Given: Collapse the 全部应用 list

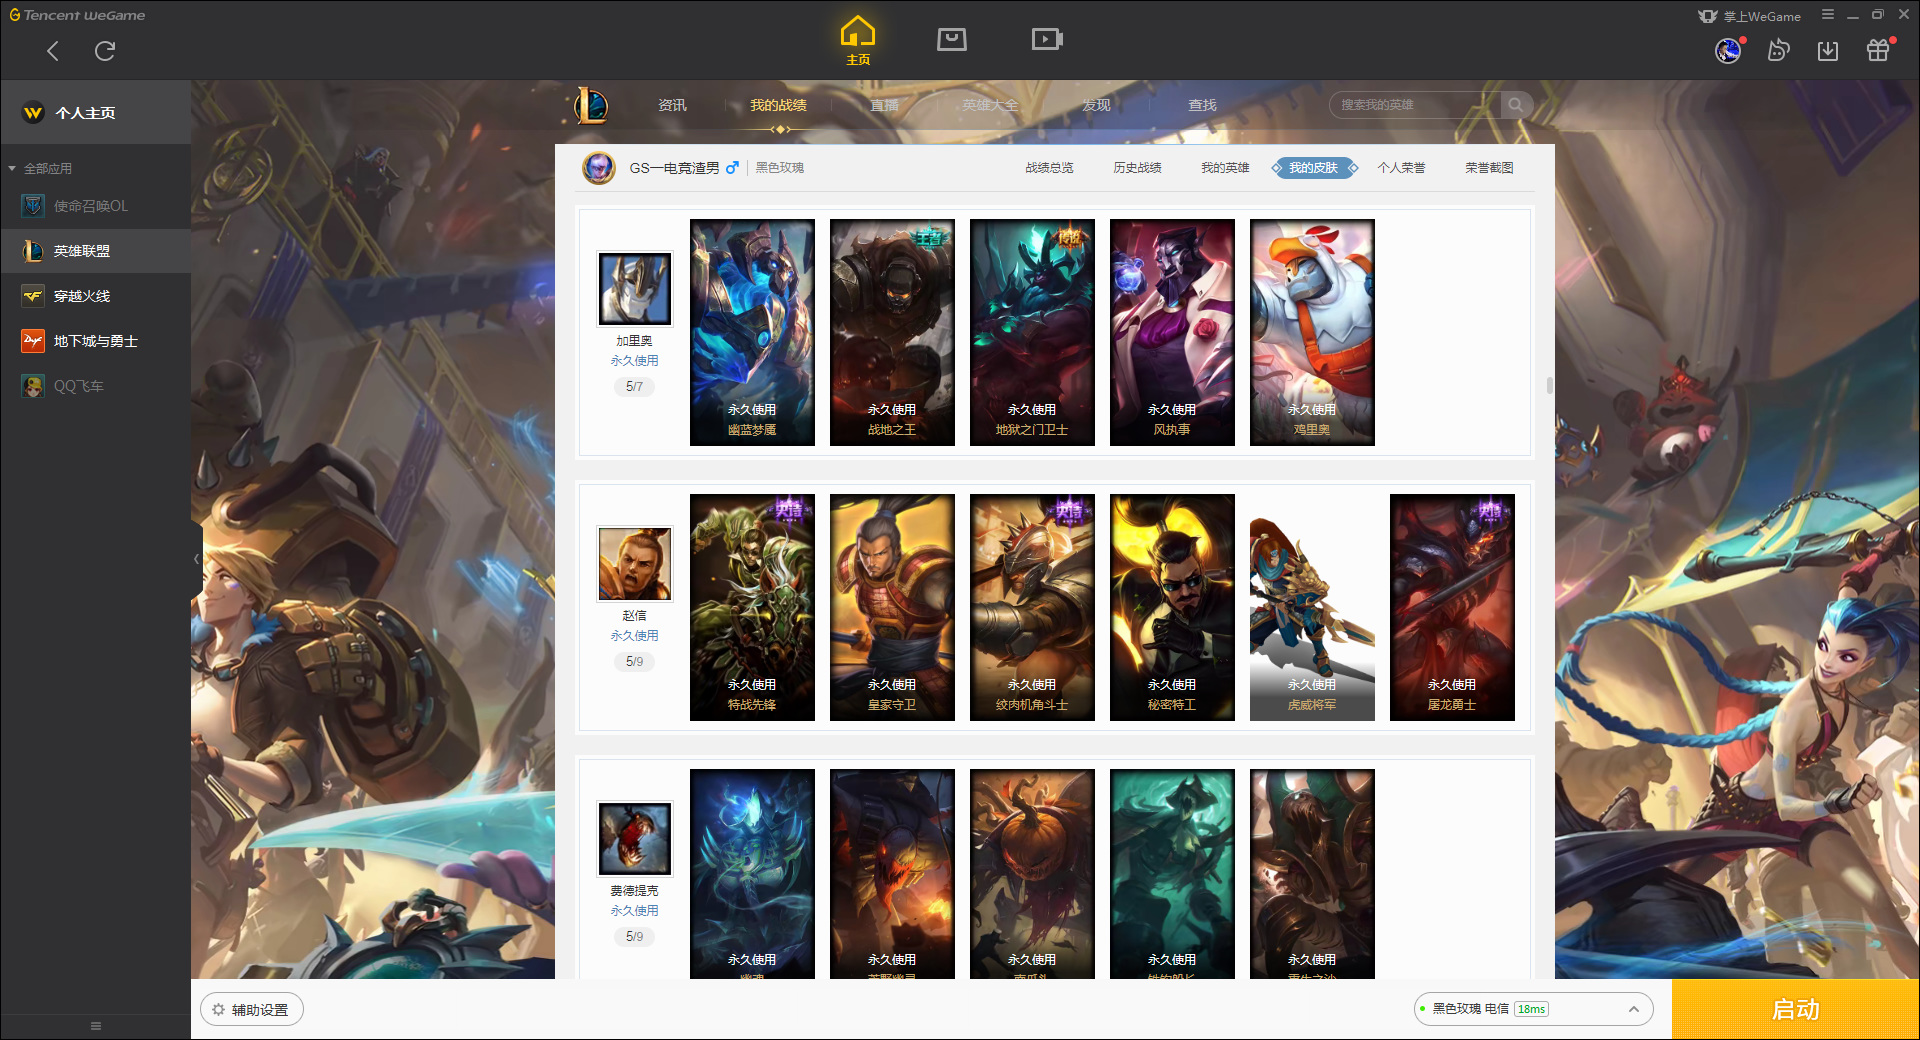Looking at the screenshot, I should point(12,168).
